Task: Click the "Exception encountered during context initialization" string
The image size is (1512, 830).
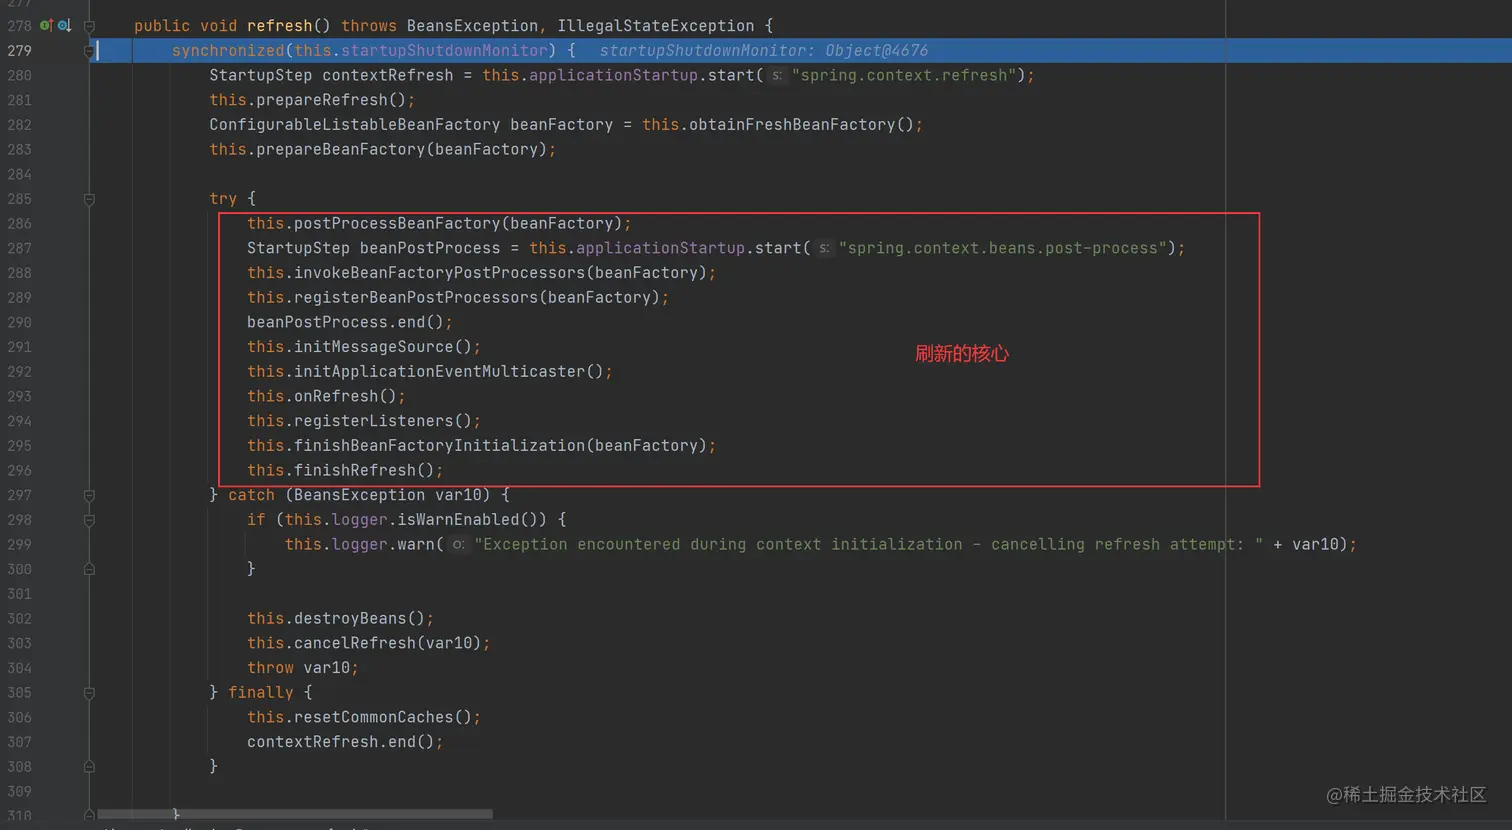Action: pyautogui.click(x=868, y=544)
